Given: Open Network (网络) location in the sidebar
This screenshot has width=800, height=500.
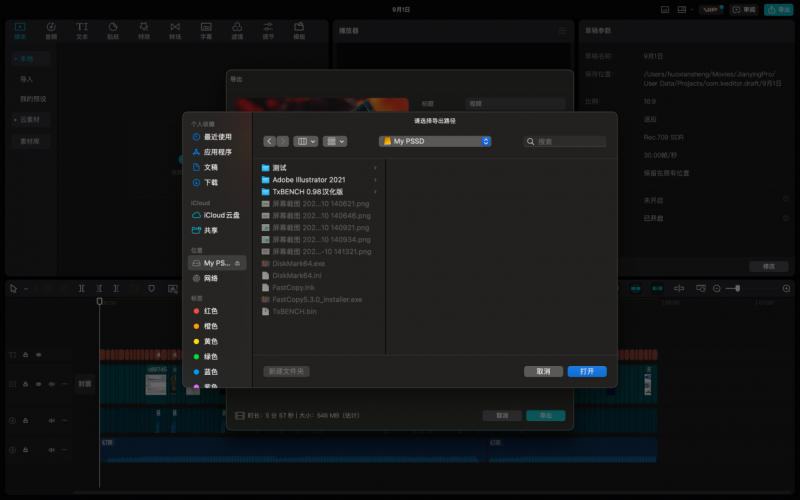Looking at the screenshot, I should (211, 278).
